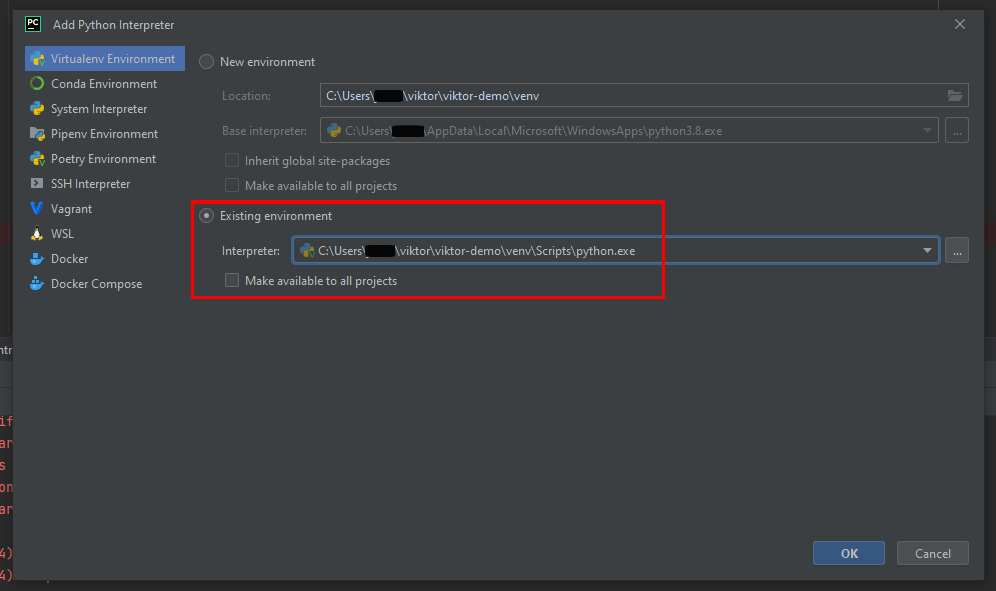
Task: Dismiss the dialog with Cancel
Action: pyautogui.click(x=932, y=553)
